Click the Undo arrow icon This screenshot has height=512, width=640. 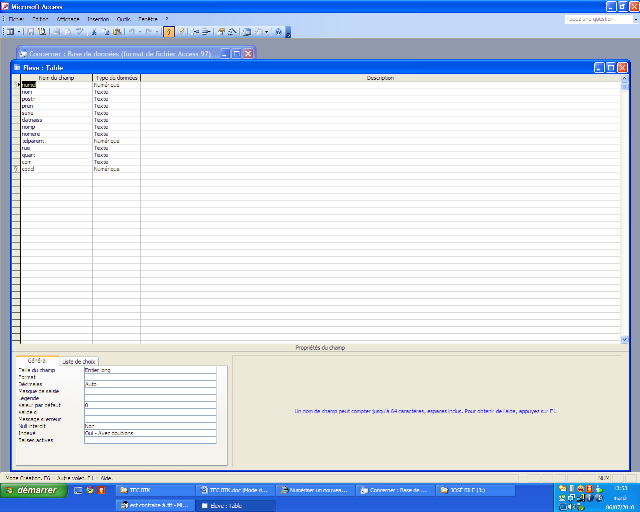(130, 32)
